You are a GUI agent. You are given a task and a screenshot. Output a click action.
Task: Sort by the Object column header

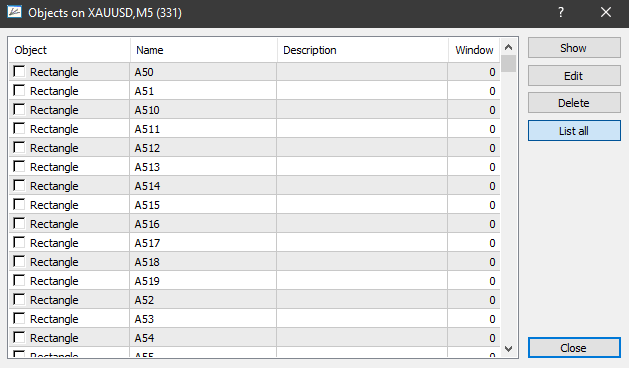point(69,50)
